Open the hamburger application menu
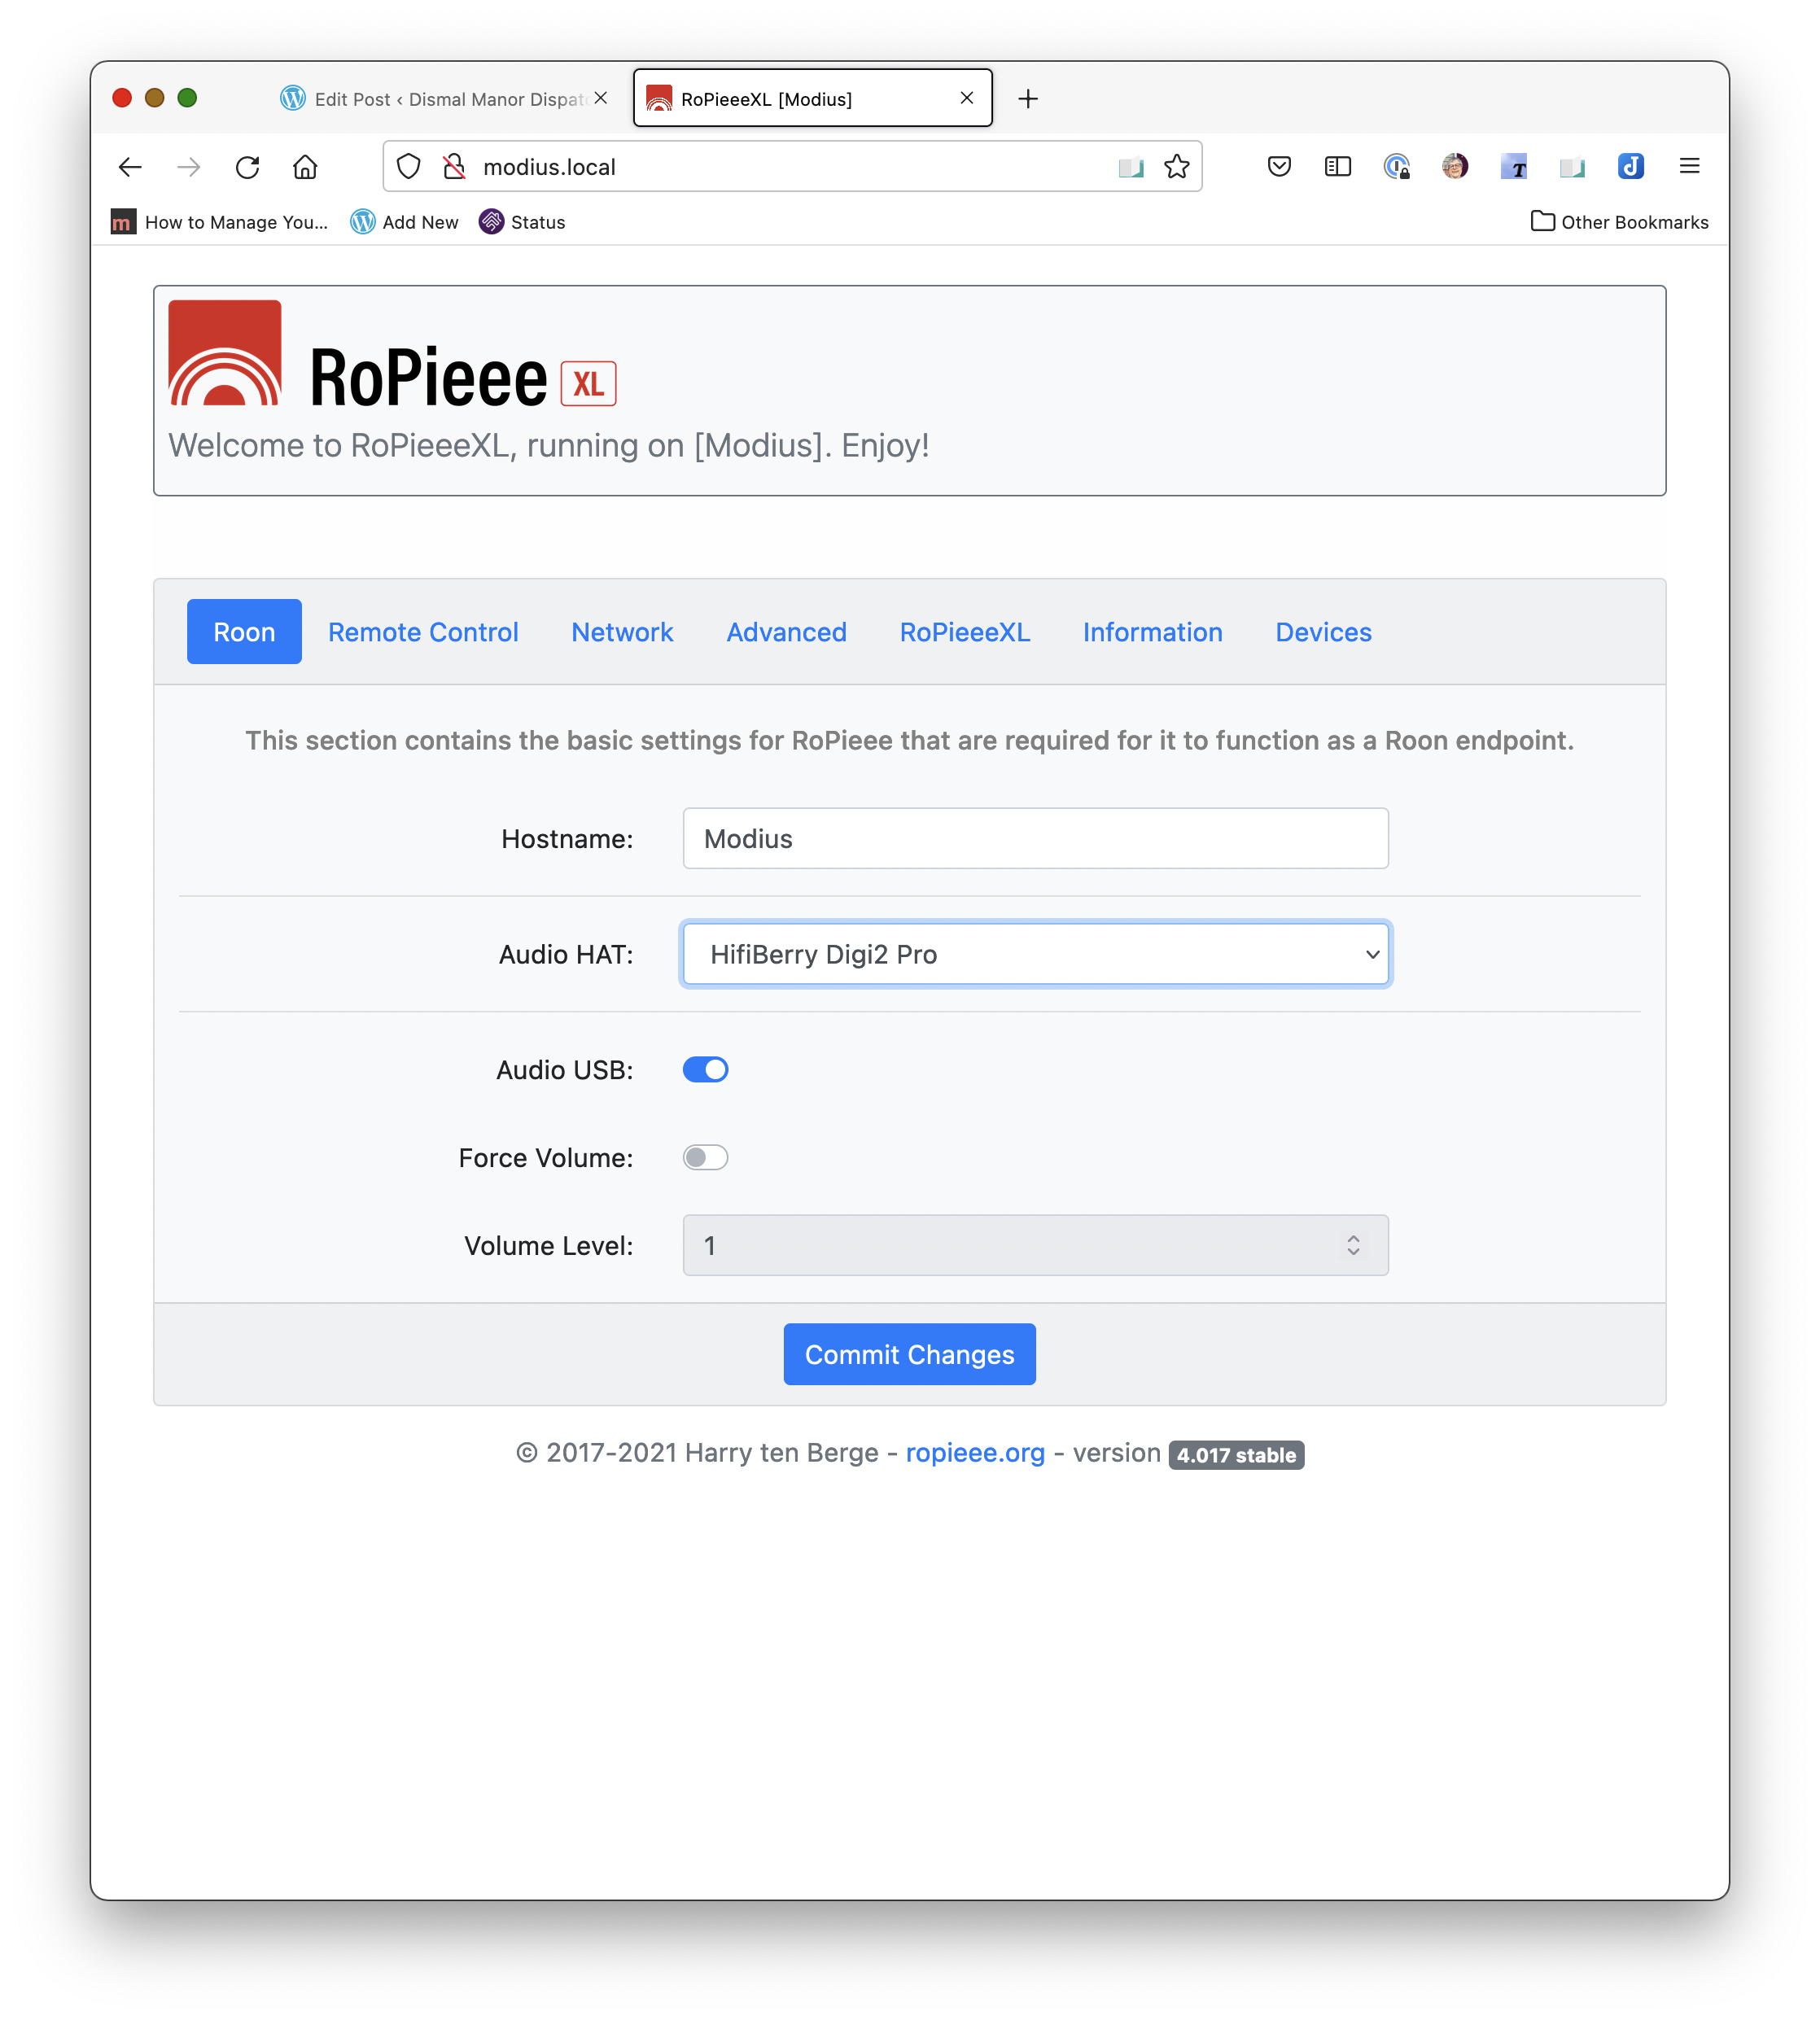This screenshot has height=2020, width=1820. click(x=1689, y=167)
